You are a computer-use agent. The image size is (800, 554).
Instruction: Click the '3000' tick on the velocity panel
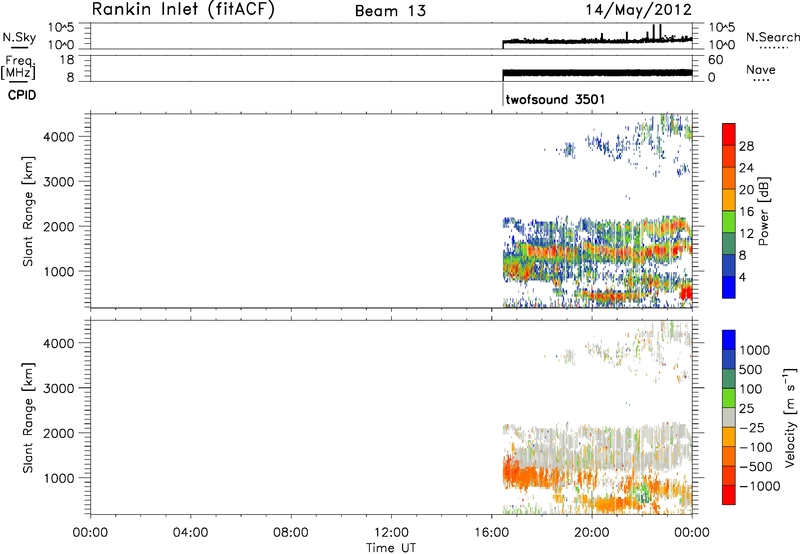click(59, 388)
